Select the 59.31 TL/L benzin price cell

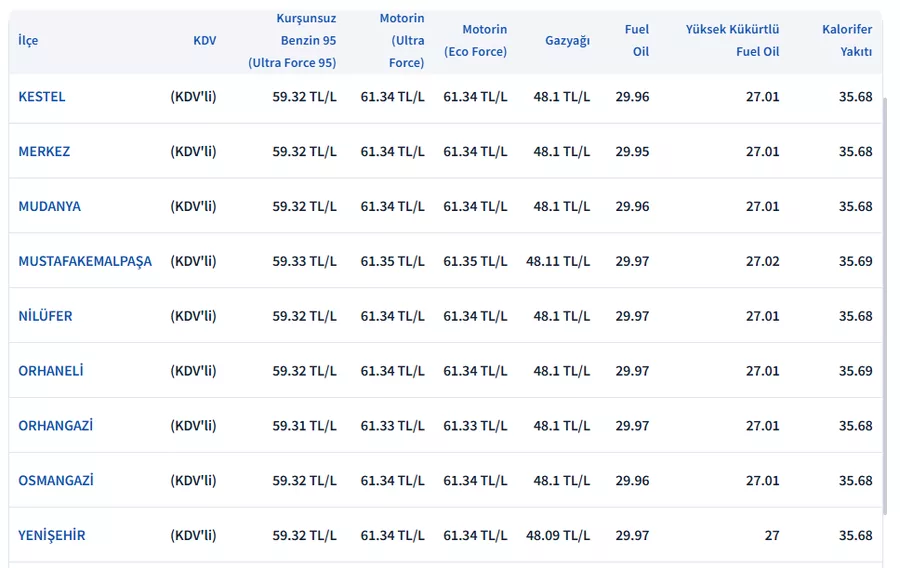click(x=304, y=426)
